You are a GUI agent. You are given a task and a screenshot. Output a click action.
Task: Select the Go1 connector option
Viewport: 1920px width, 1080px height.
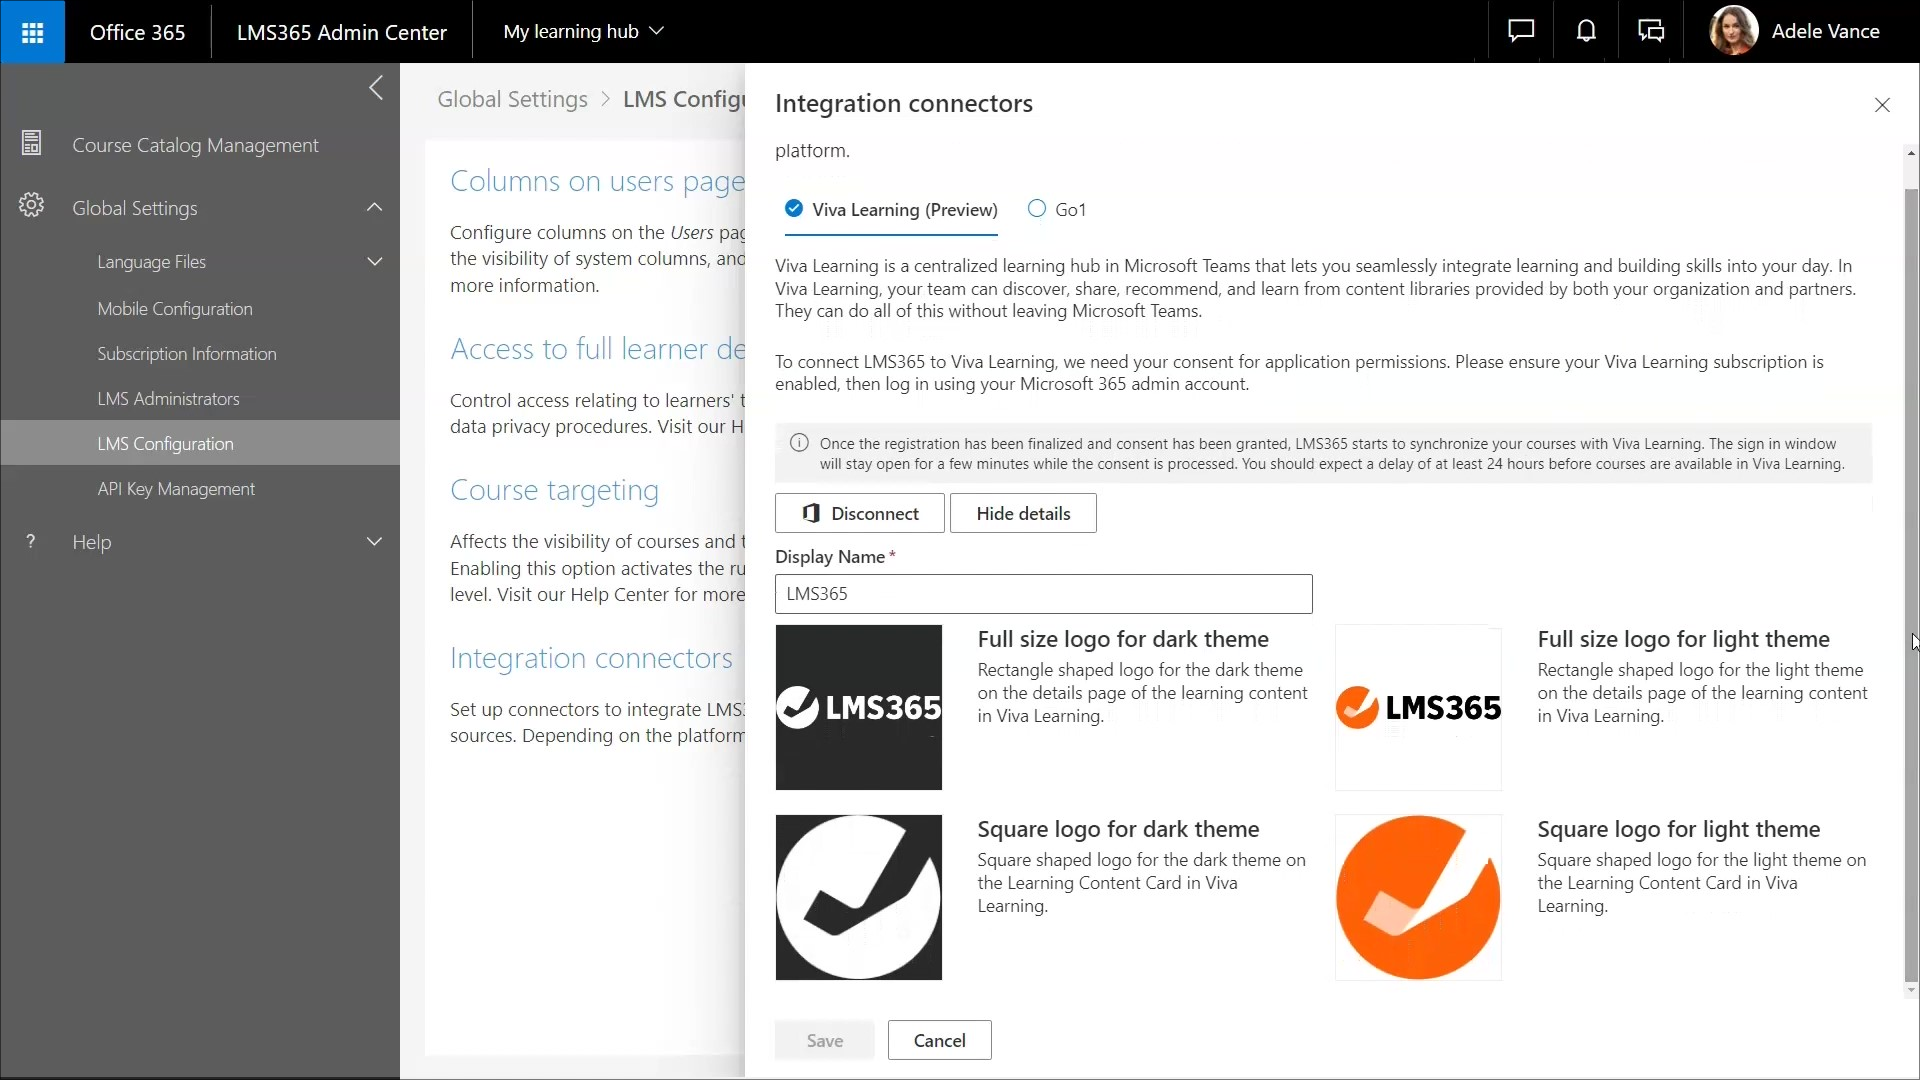[1057, 209]
